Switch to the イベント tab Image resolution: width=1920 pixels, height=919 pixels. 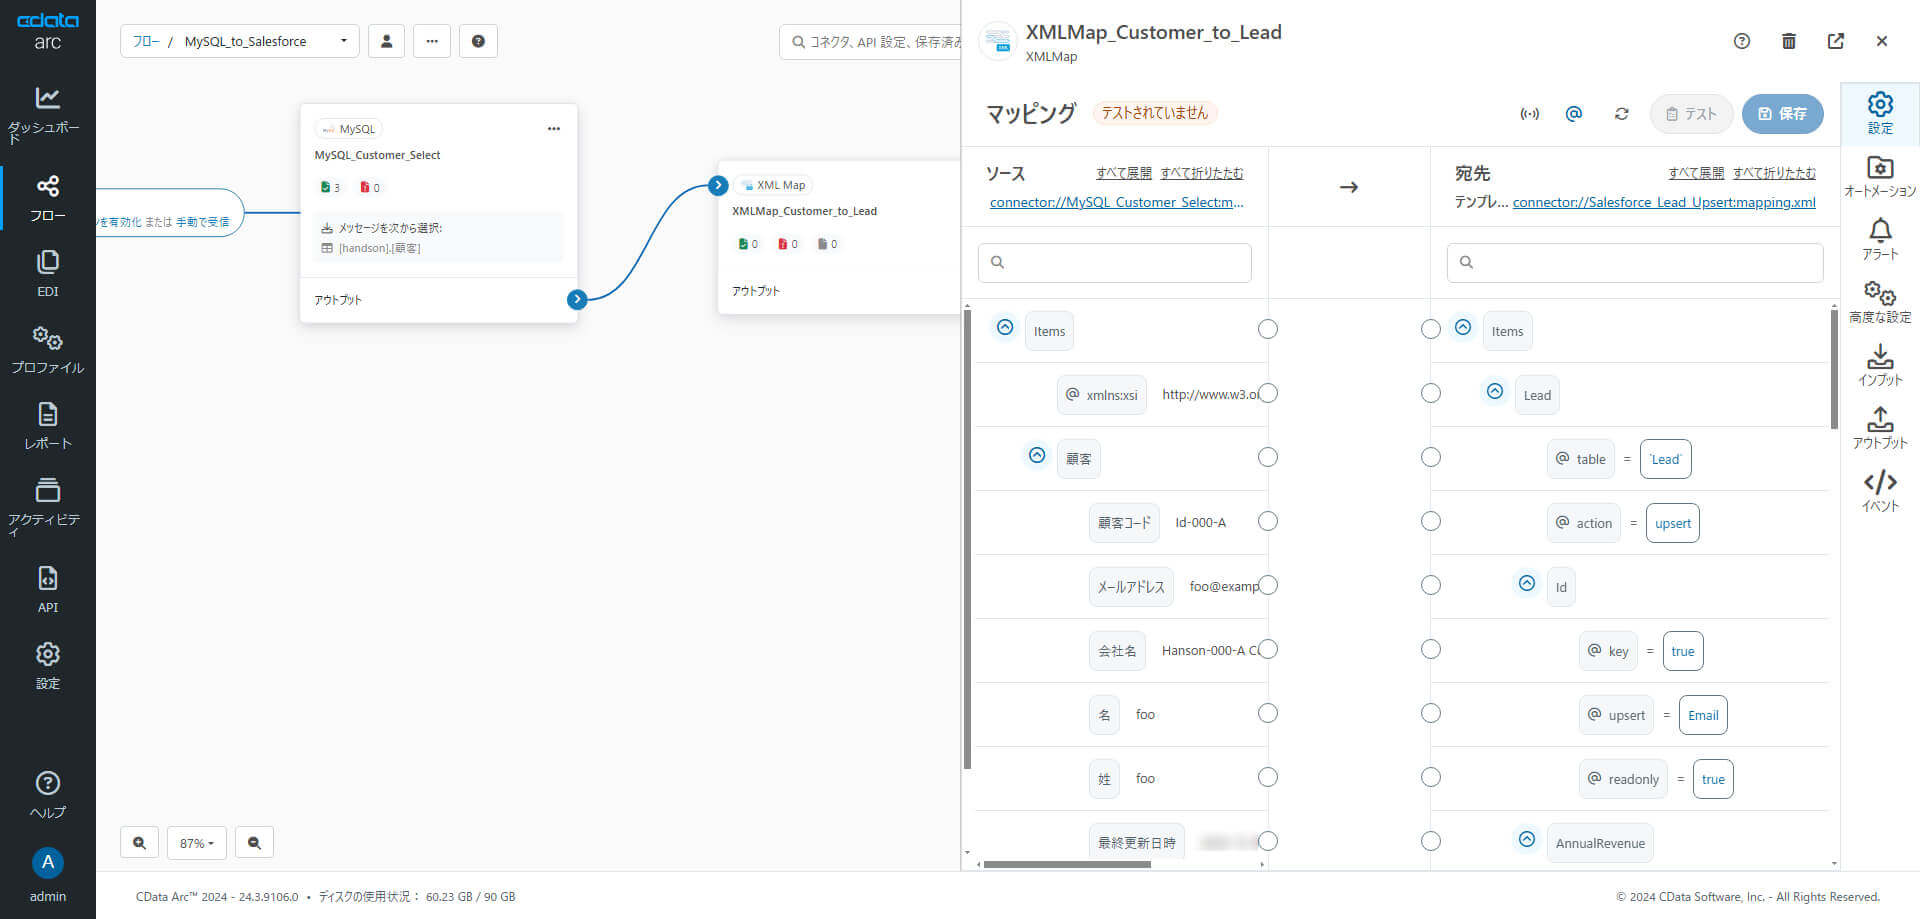click(1880, 492)
